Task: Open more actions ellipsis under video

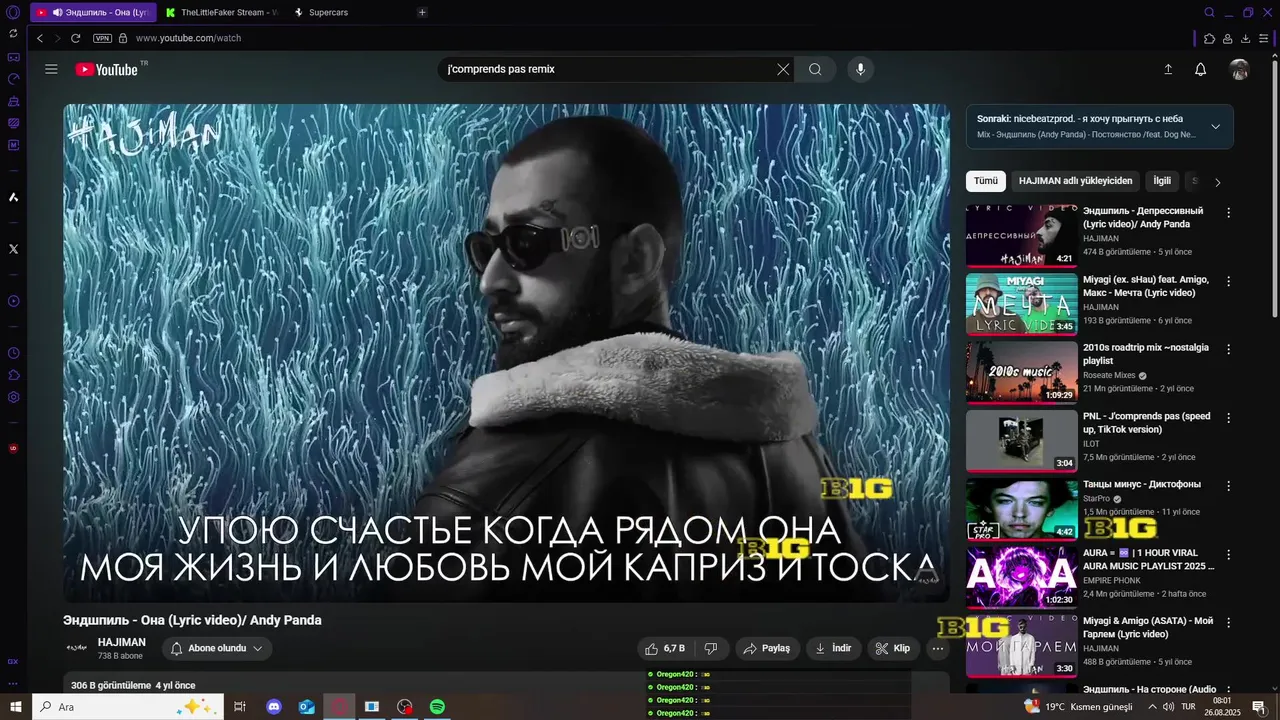Action: 938,648
